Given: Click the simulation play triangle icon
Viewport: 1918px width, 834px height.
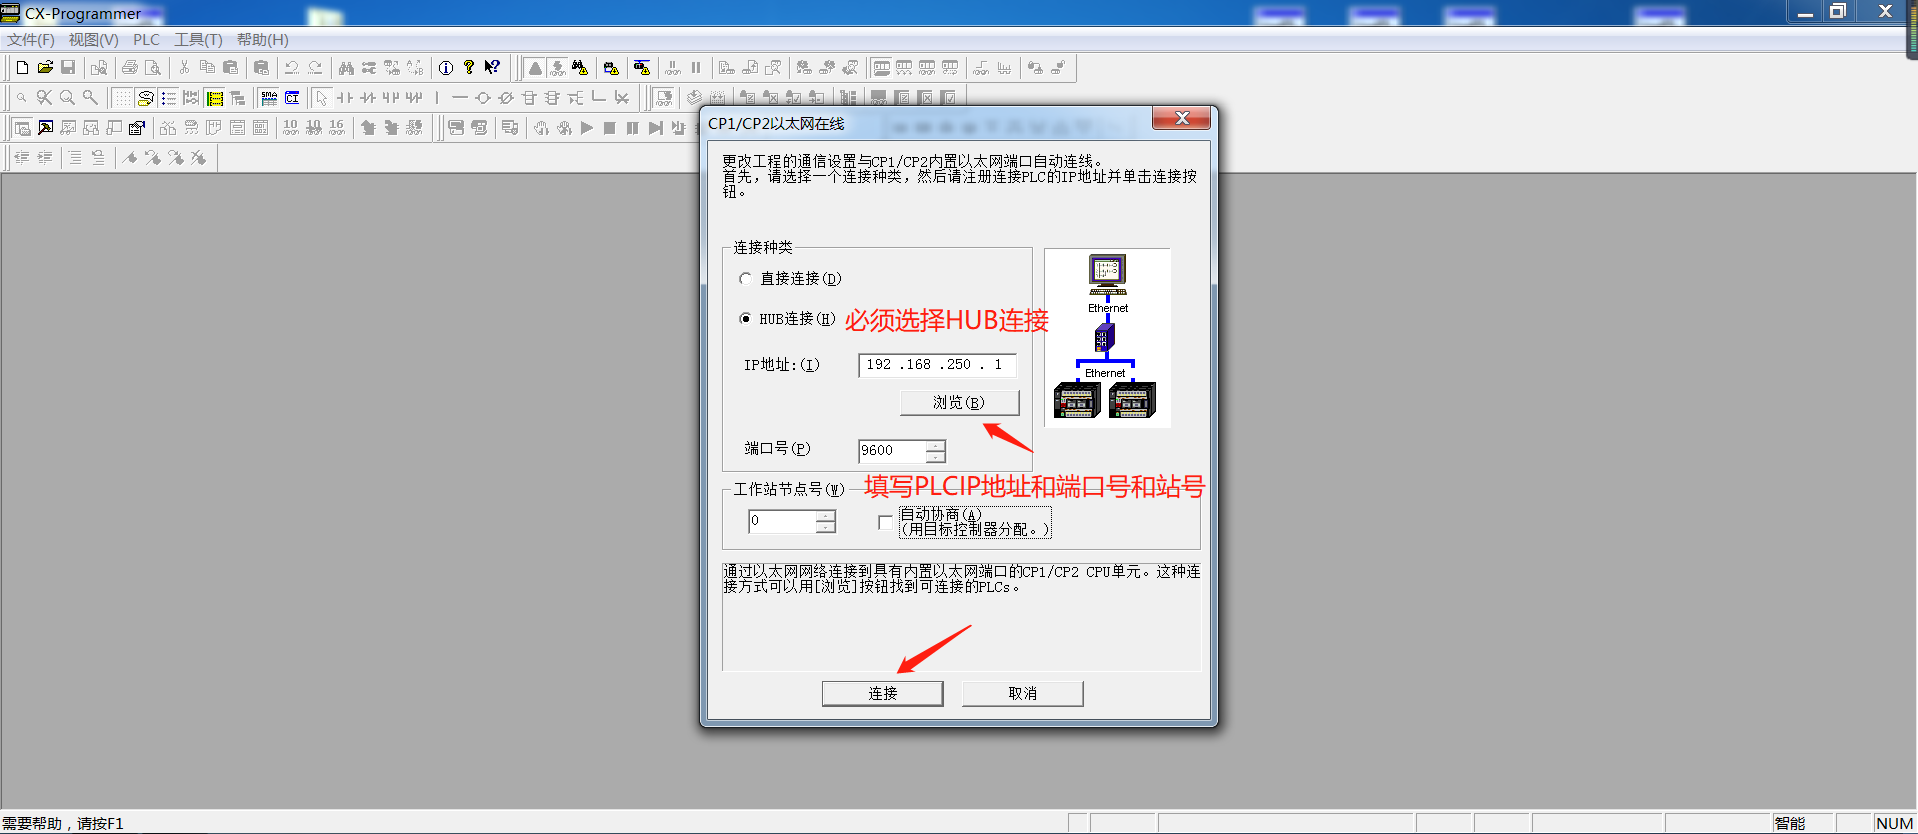Looking at the screenshot, I should [x=587, y=128].
